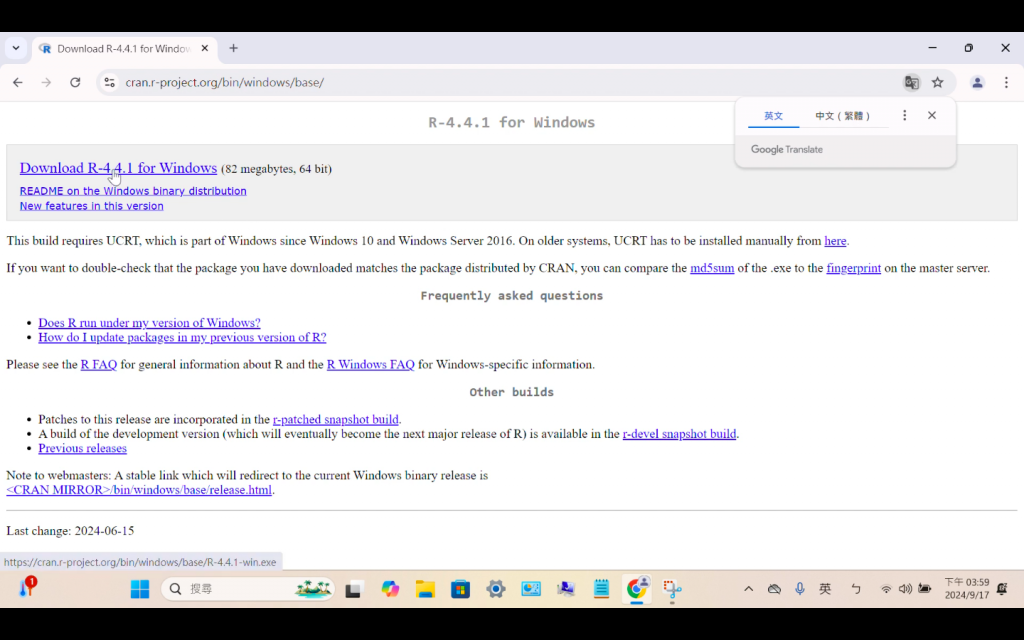
Task: Open the Google Translate icon in address bar
Action: [911, 82]
